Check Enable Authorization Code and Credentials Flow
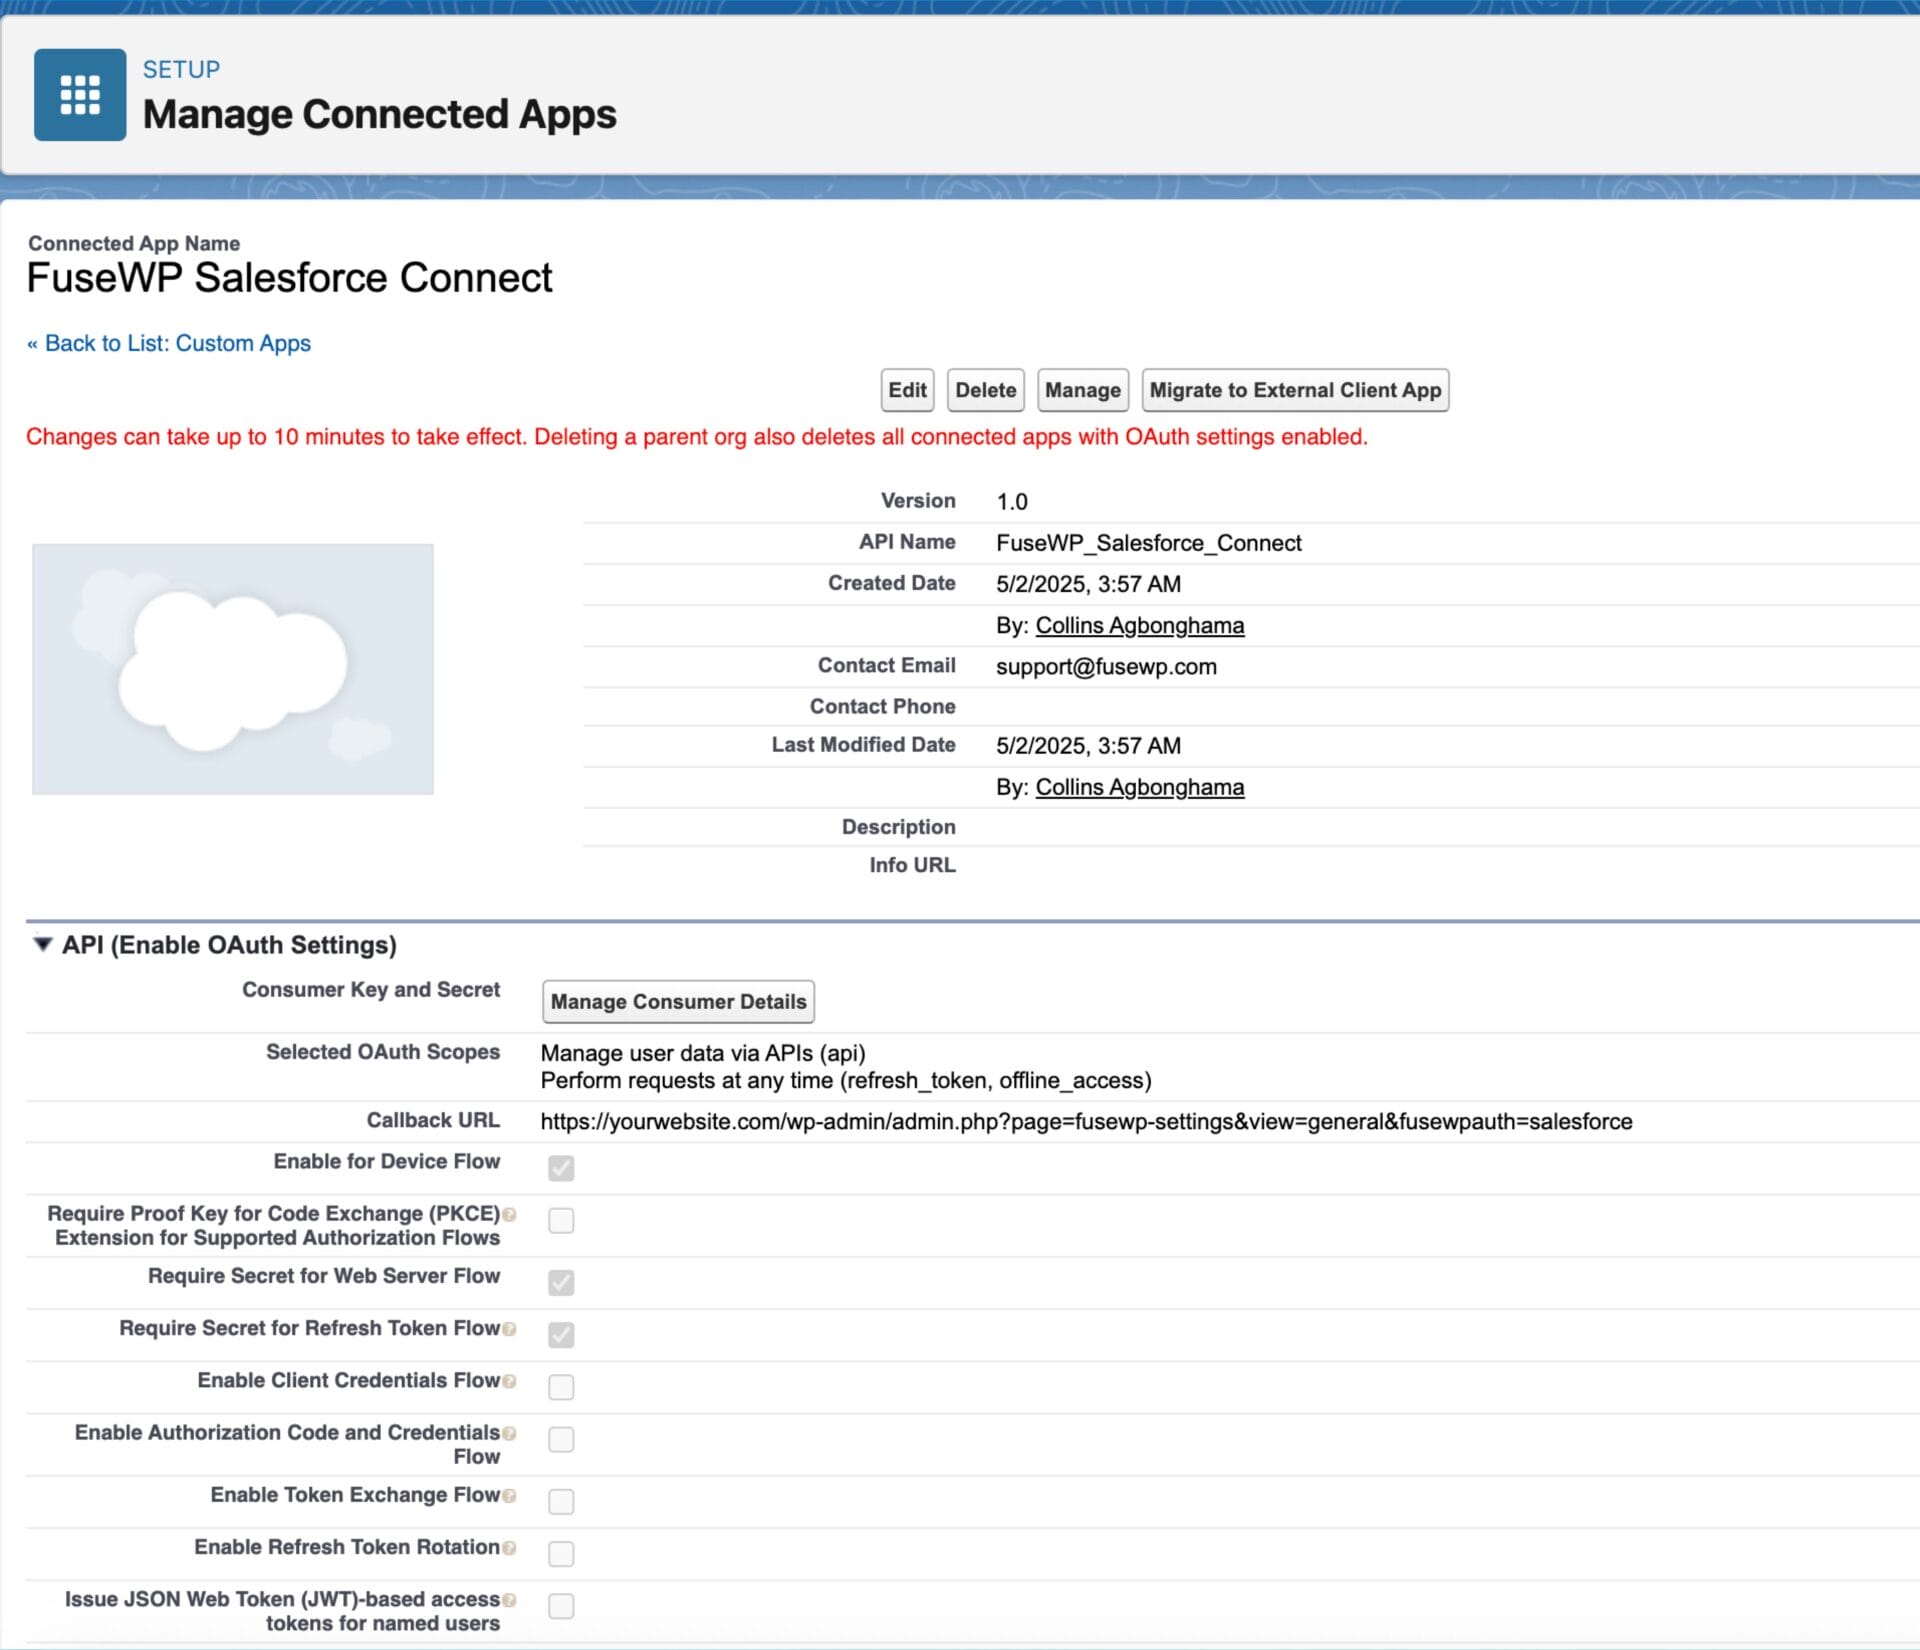 point(561,1439)
